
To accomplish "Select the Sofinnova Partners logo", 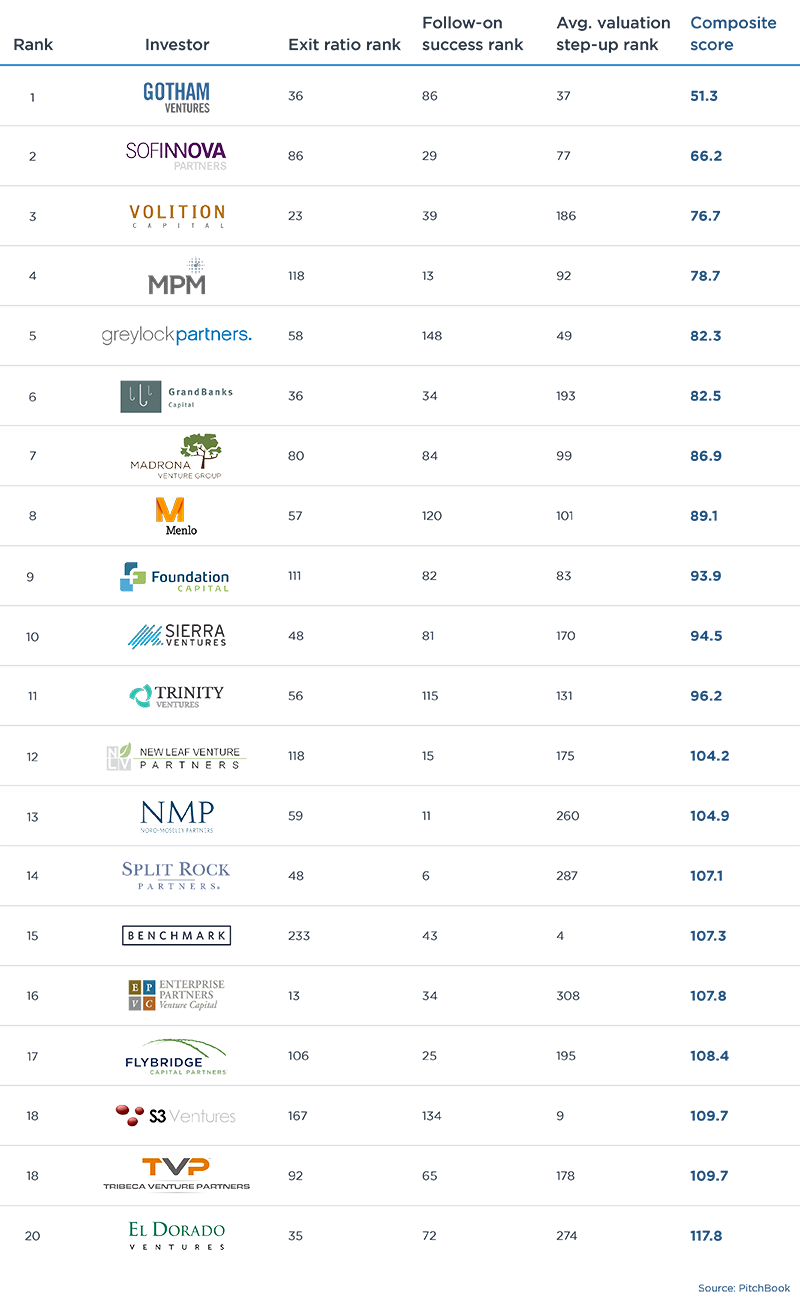I will pyautogui.click(x=176, y=155).
